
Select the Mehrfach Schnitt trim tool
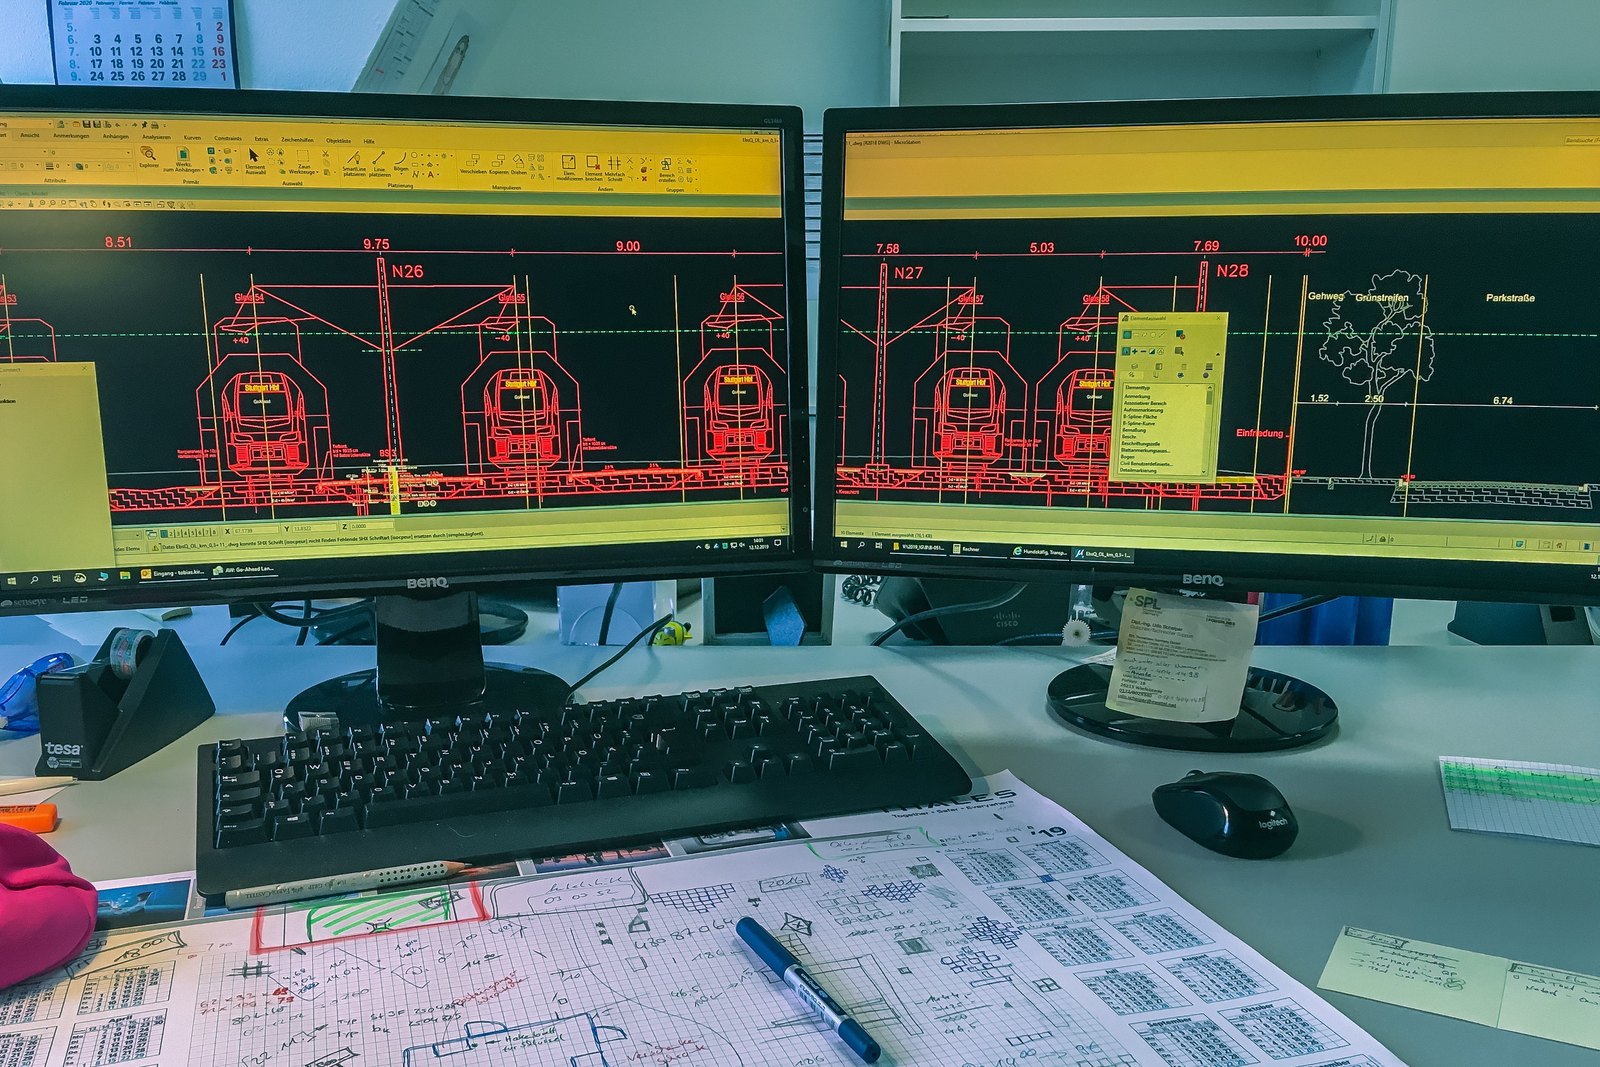pyautogui.click(x=615, y=169)
